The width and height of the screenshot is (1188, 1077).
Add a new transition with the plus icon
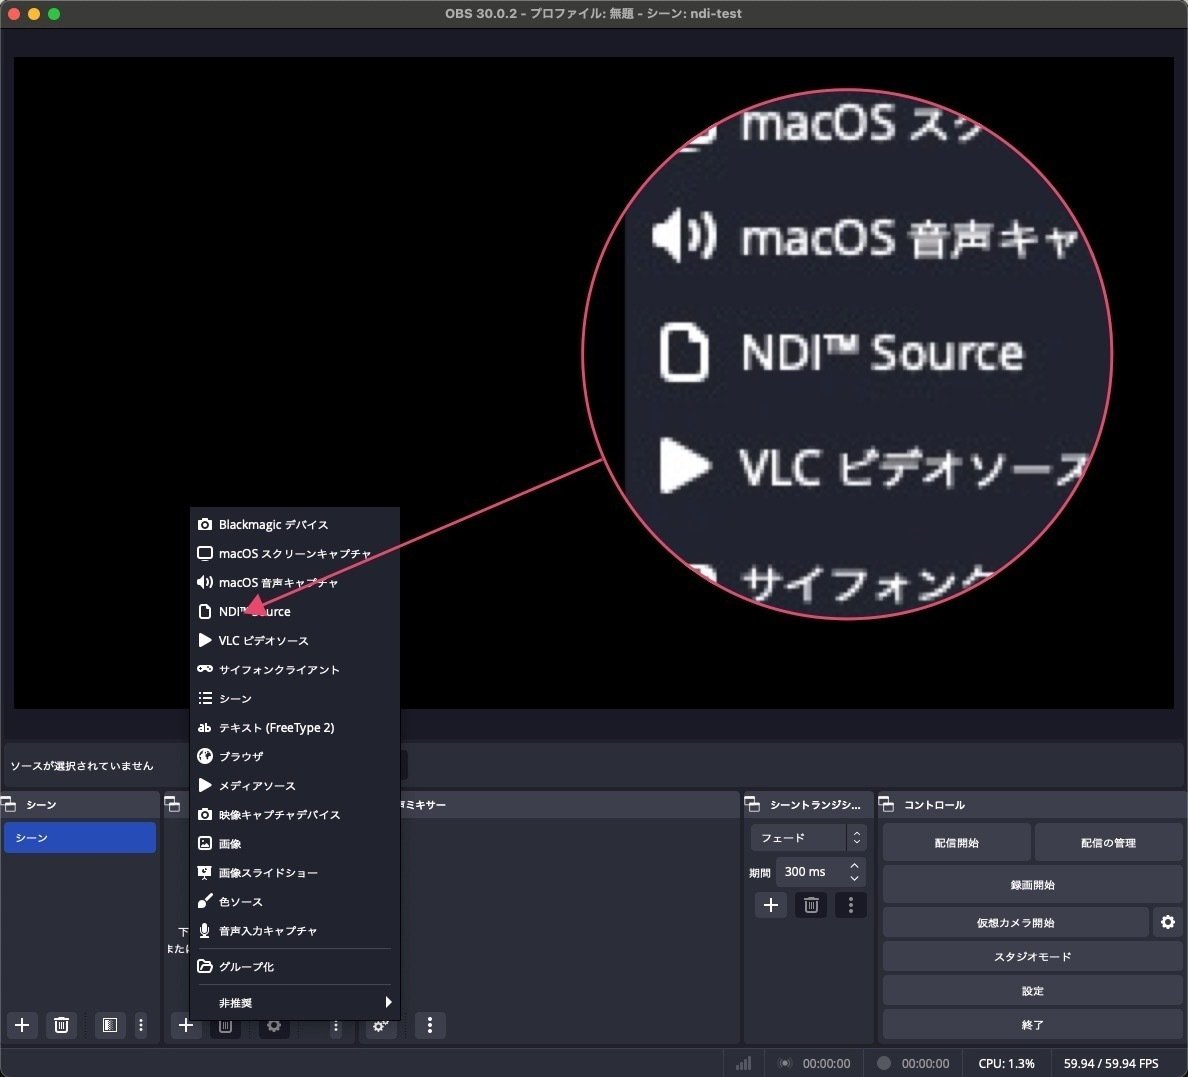771,905
